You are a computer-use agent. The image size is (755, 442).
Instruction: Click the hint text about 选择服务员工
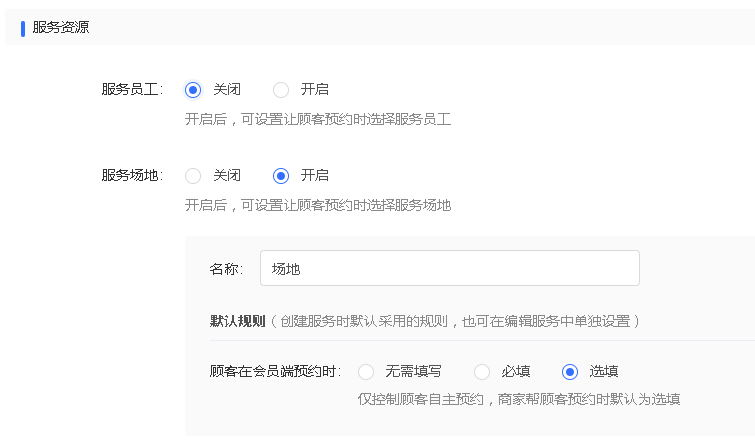pos(318,119)
